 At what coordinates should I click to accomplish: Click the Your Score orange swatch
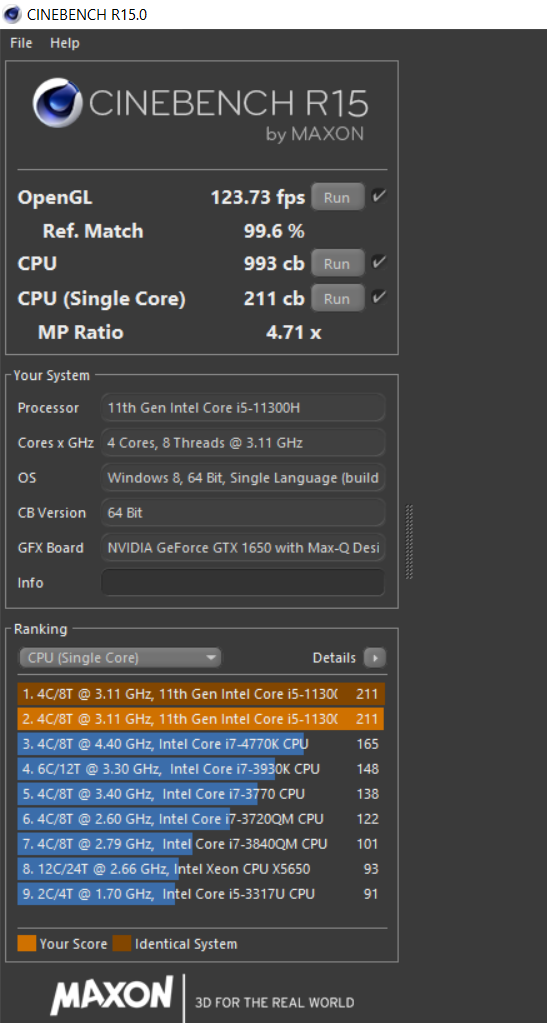(26, 943)
